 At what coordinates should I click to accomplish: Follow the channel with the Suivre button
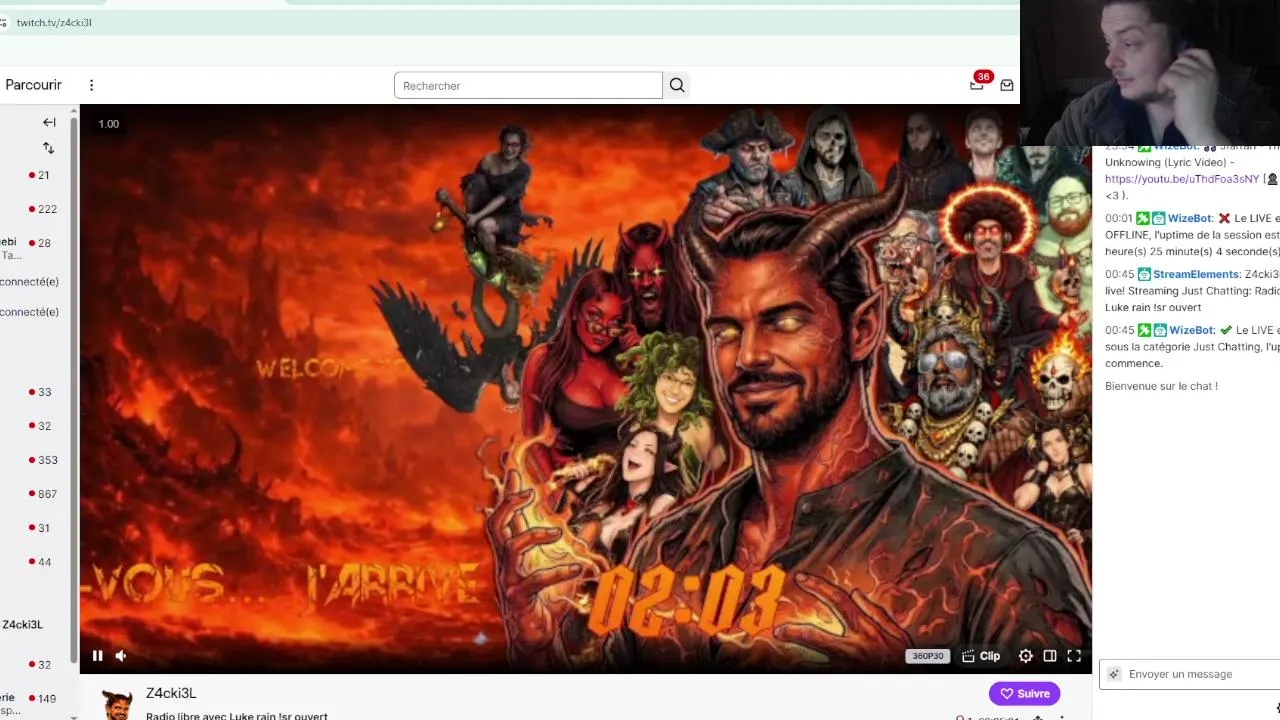point(1024,693)
